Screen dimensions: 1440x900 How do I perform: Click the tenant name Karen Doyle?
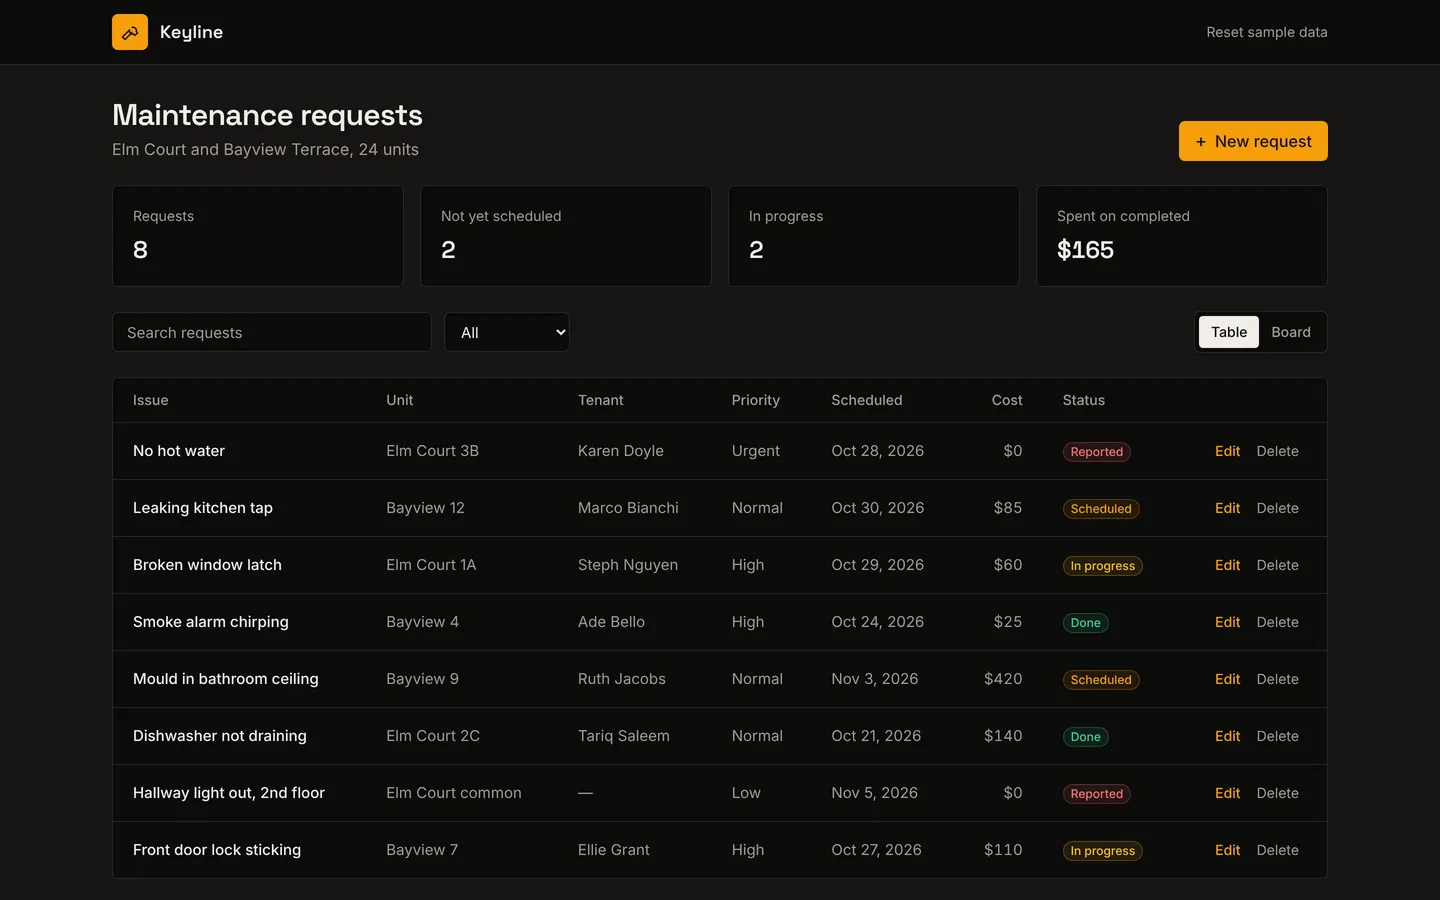point(621,451)
